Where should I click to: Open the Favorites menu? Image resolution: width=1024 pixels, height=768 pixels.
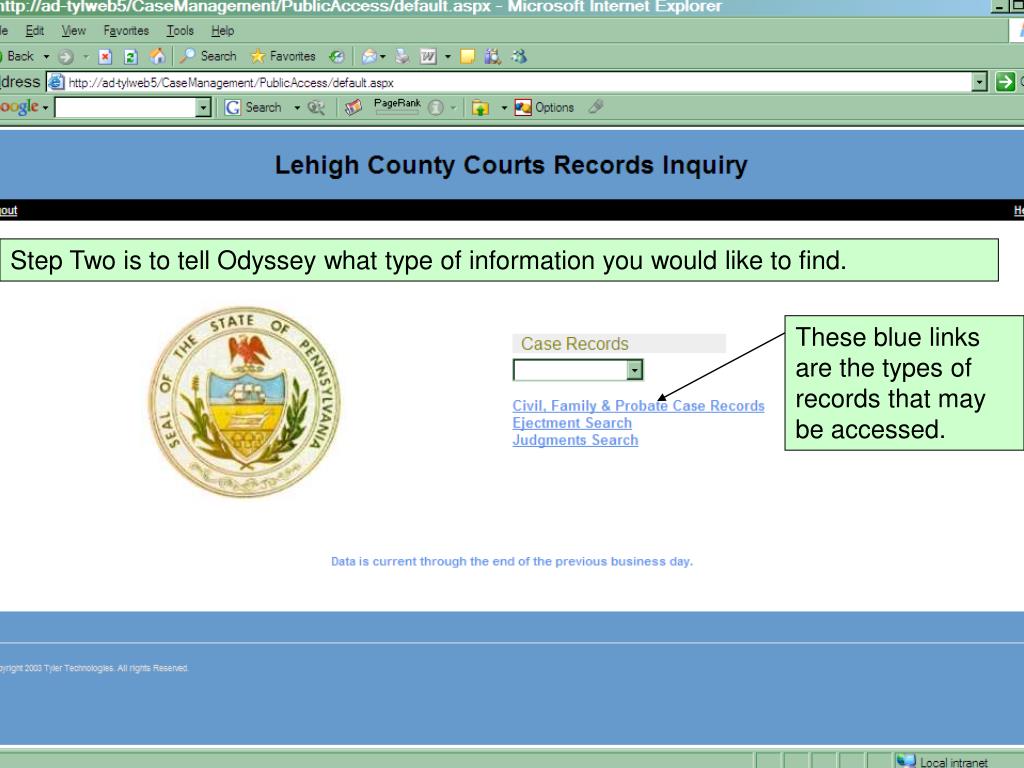pyautogui.click(x=126, y=31)
